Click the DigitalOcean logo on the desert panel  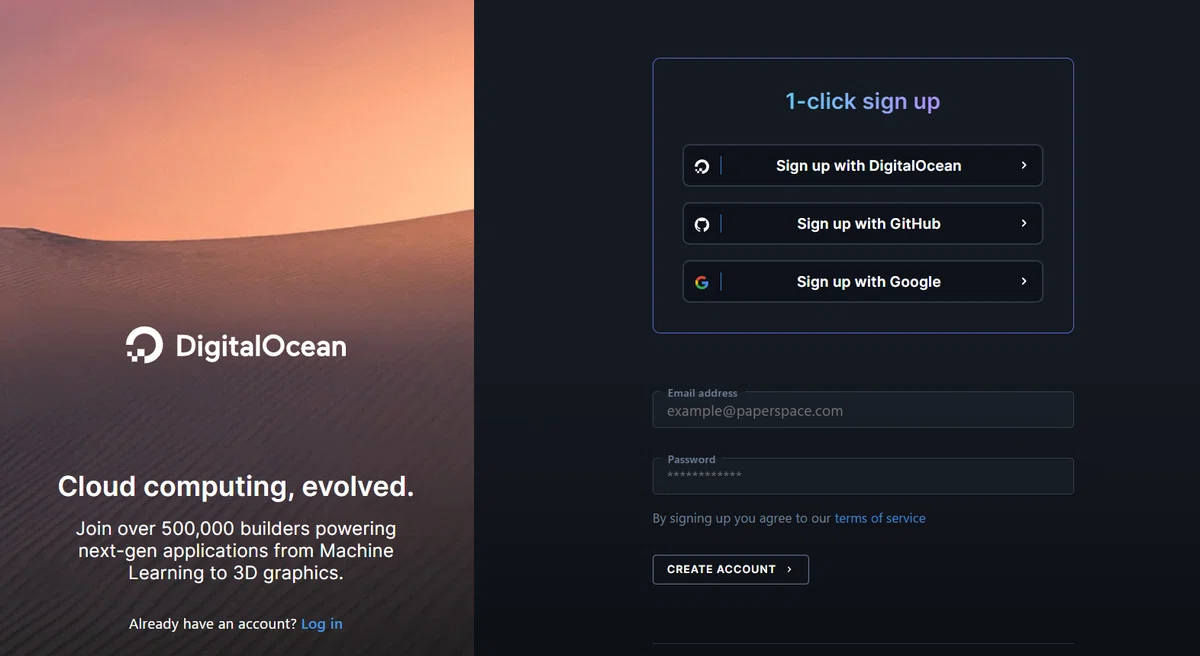click(x=144, y=345)
